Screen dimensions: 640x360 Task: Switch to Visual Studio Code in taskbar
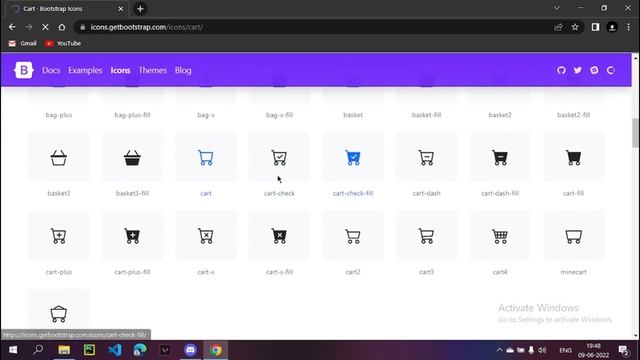pos(115,350)
